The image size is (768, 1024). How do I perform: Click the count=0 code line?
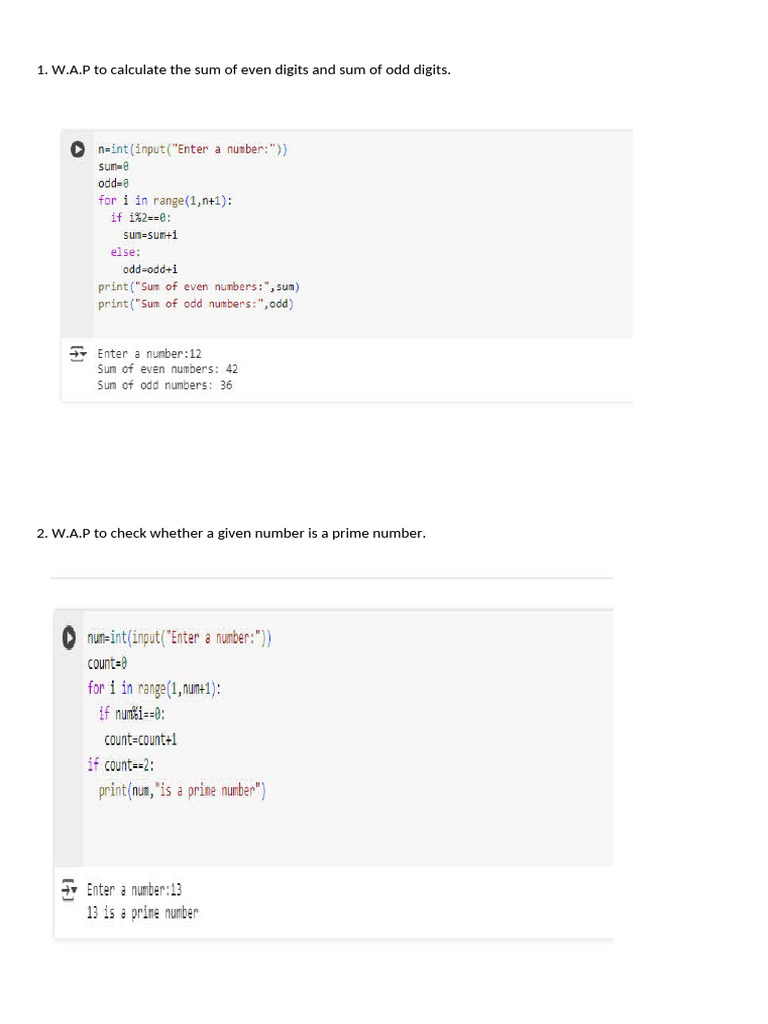pos(107,664)
